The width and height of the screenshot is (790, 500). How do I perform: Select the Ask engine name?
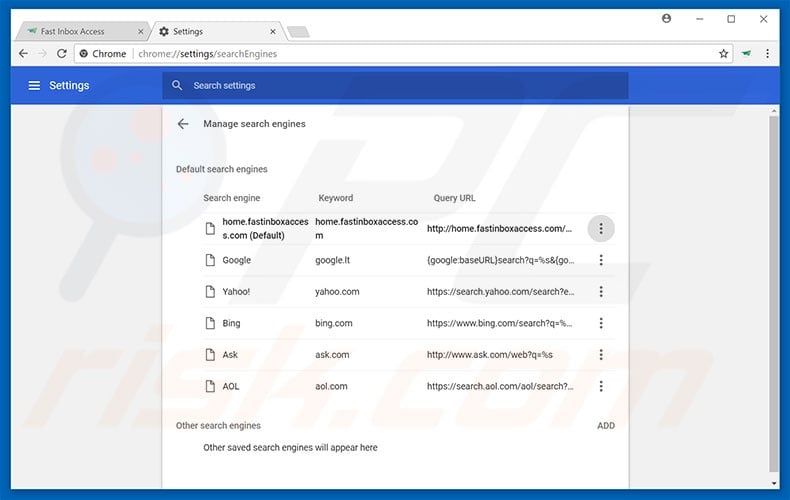tap(230, 355)
